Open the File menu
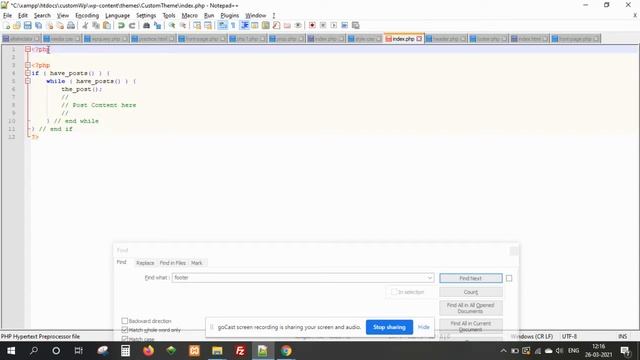 pos(7,16)
